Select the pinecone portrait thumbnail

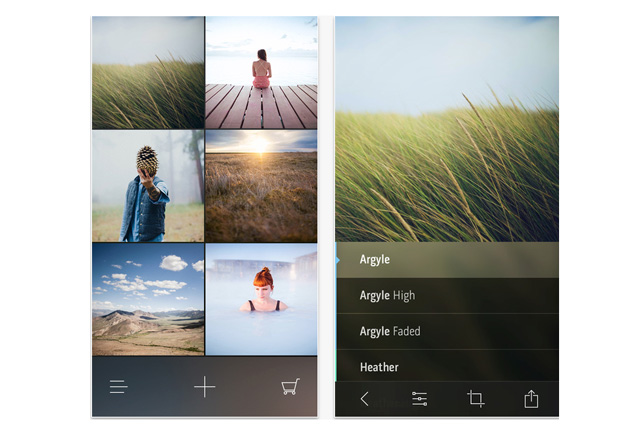pos(148,186)
